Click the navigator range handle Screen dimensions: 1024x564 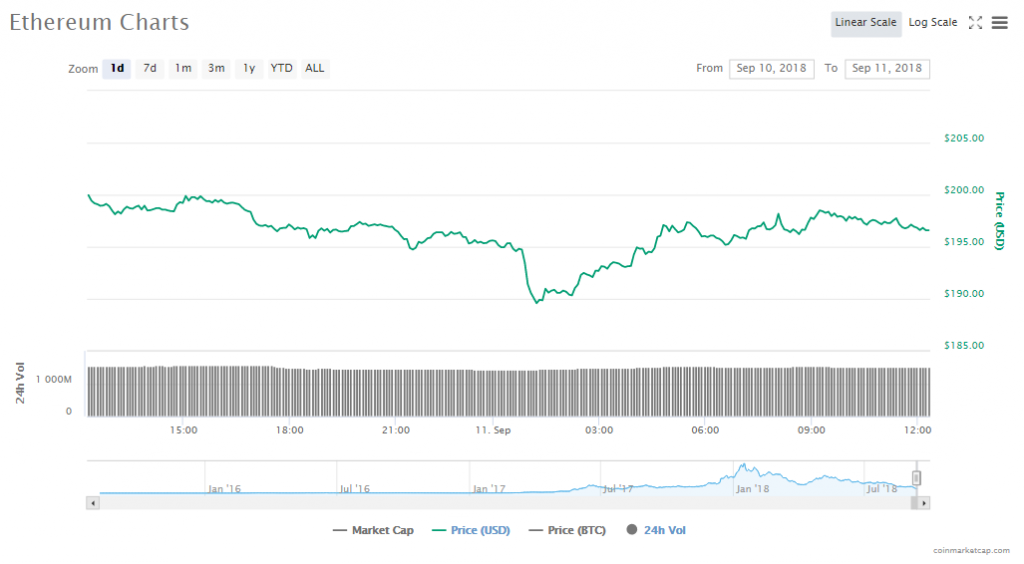click(x=916, y=478)
